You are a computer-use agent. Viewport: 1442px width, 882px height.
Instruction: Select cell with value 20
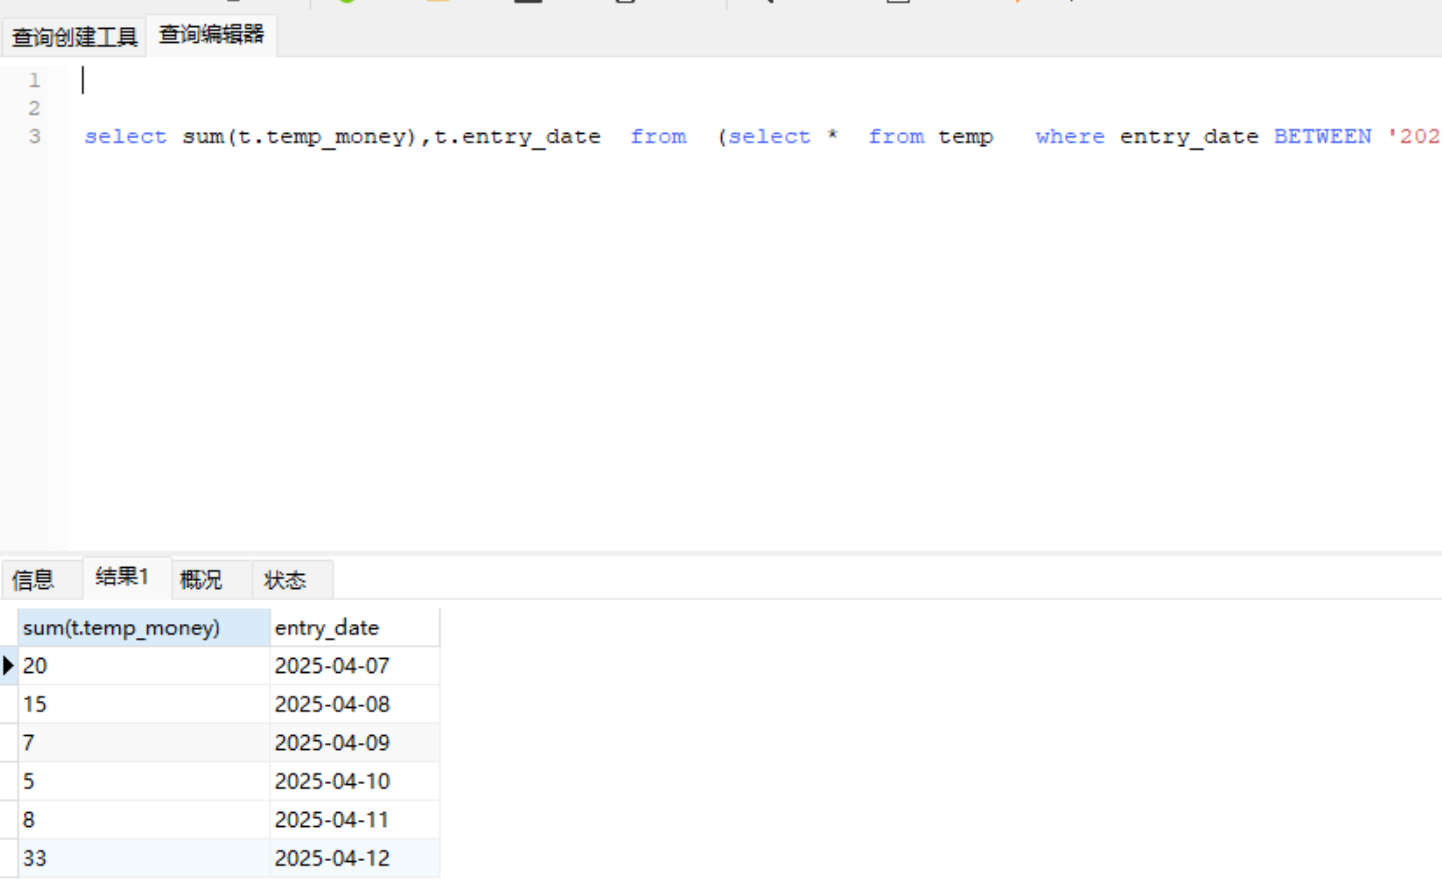pos(144,665)
